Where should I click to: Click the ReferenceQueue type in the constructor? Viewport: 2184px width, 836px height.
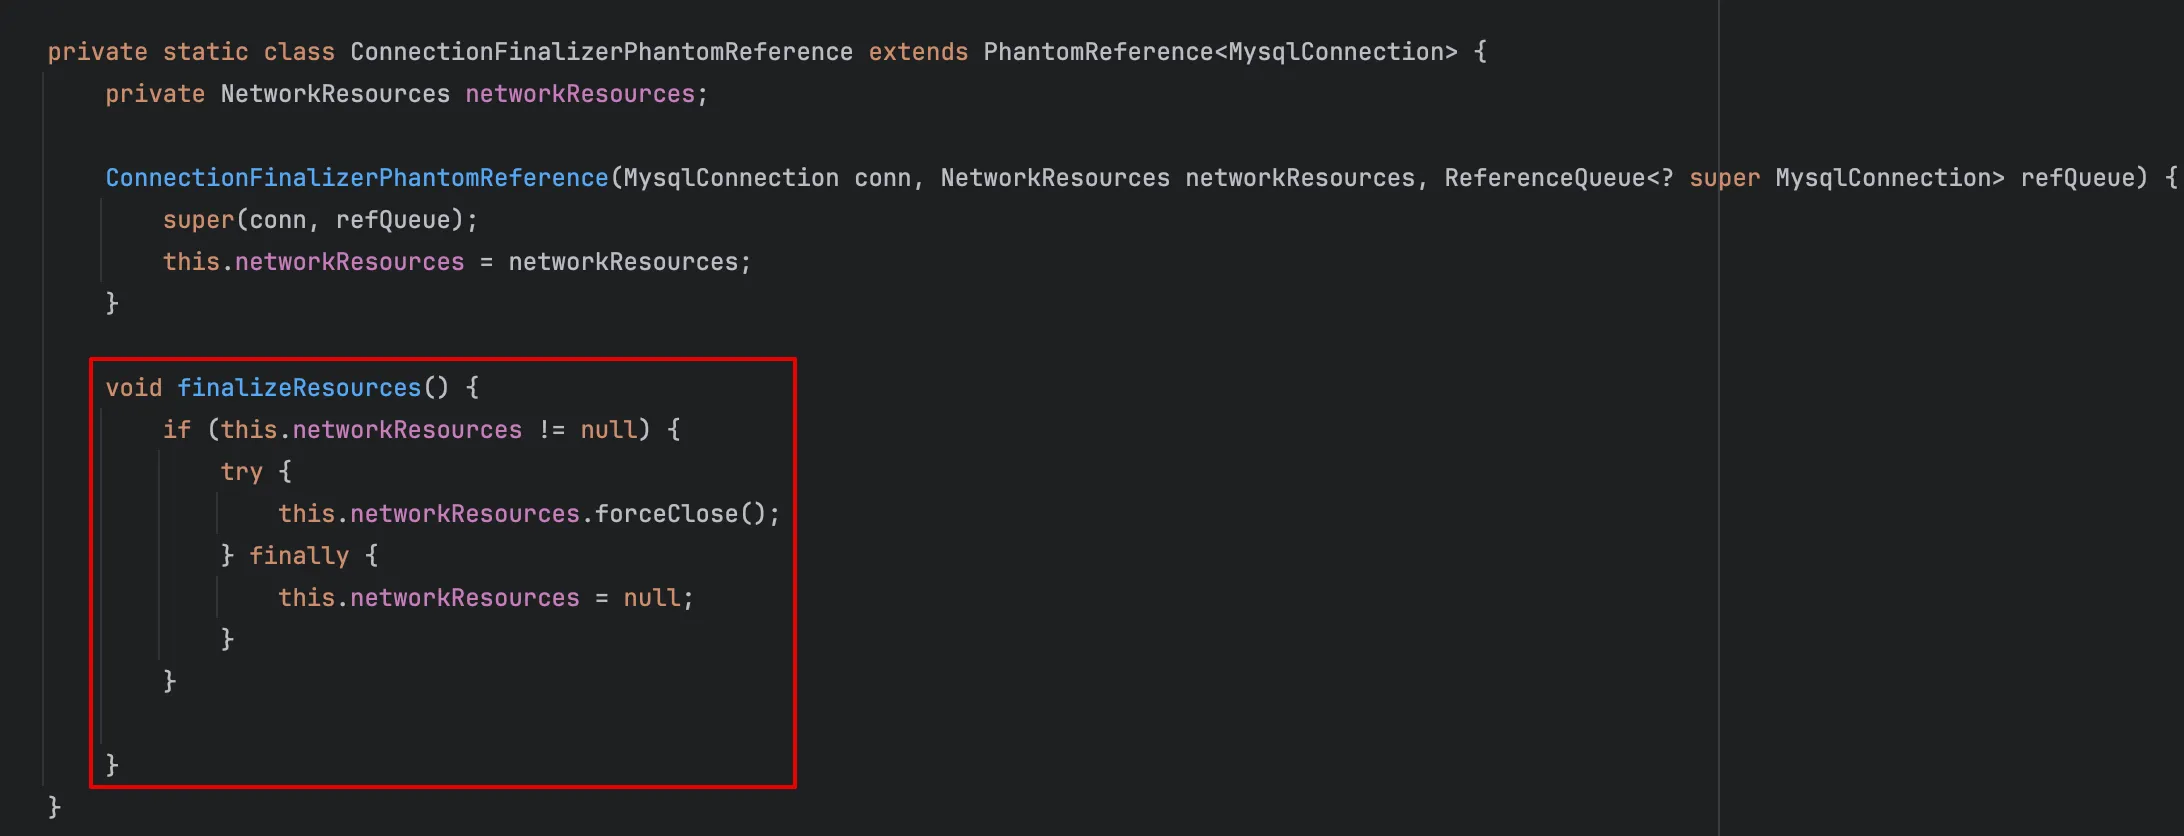point(1544,178)
